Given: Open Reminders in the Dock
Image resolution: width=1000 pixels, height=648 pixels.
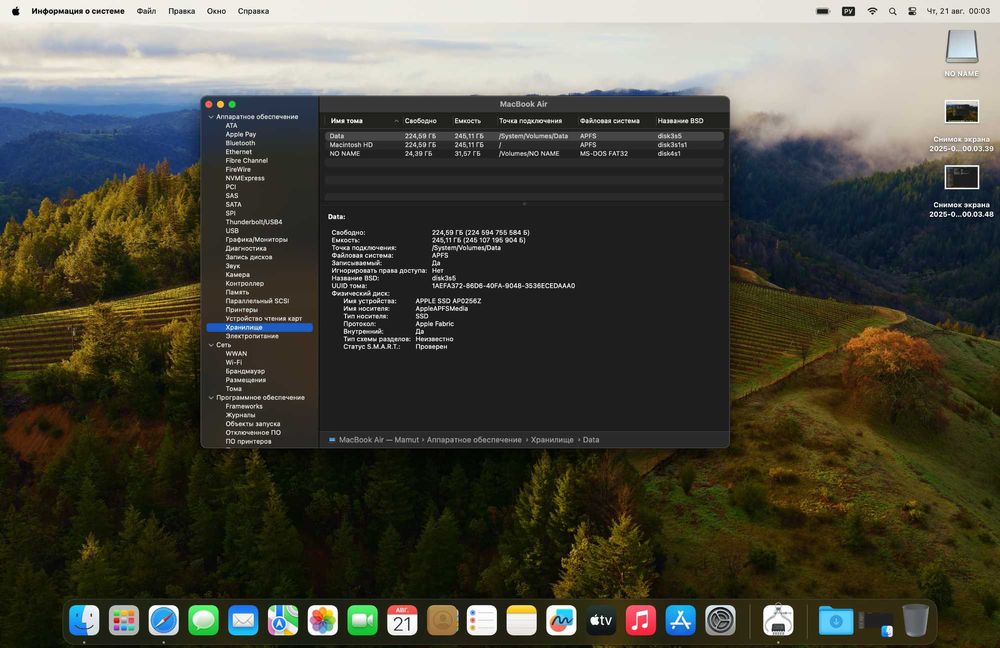Looking at the screenshot, I should 482,620.
